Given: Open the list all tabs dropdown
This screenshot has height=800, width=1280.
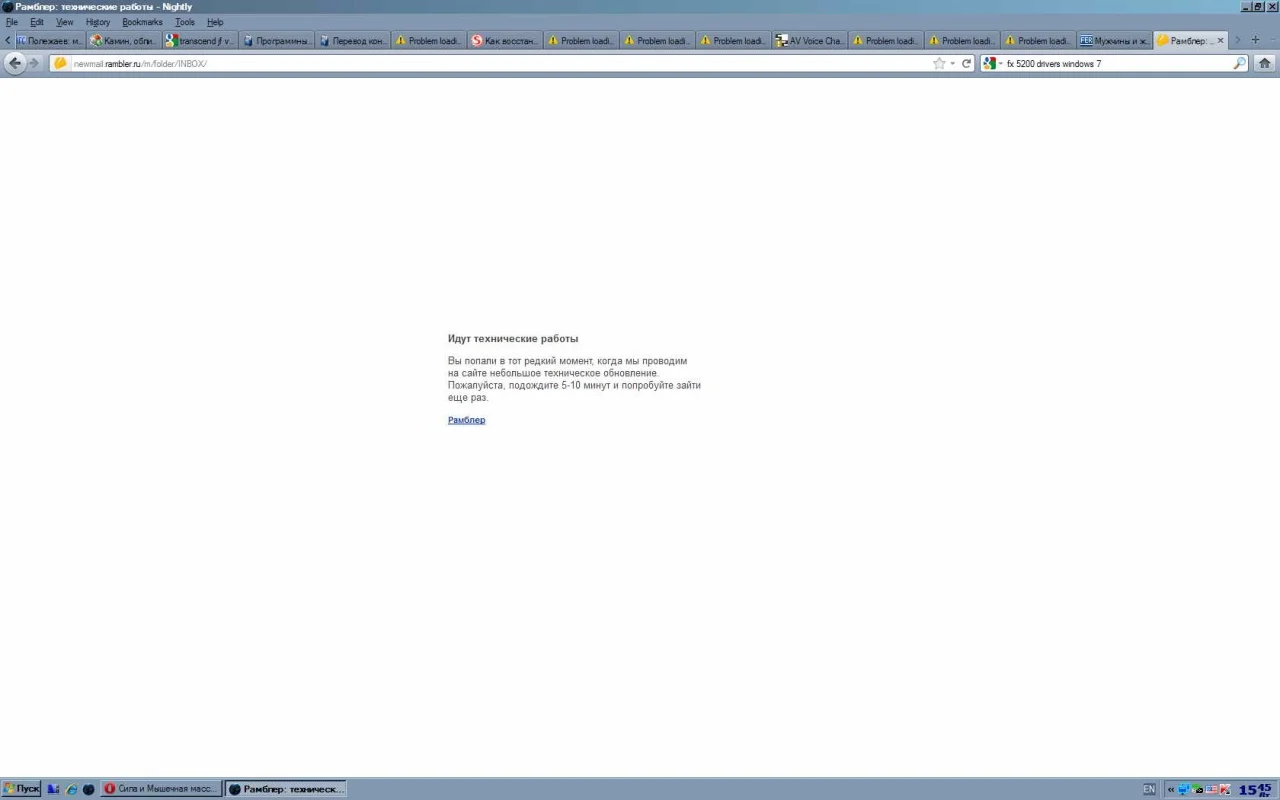Looking at the screenshot, I should 1271,40.
